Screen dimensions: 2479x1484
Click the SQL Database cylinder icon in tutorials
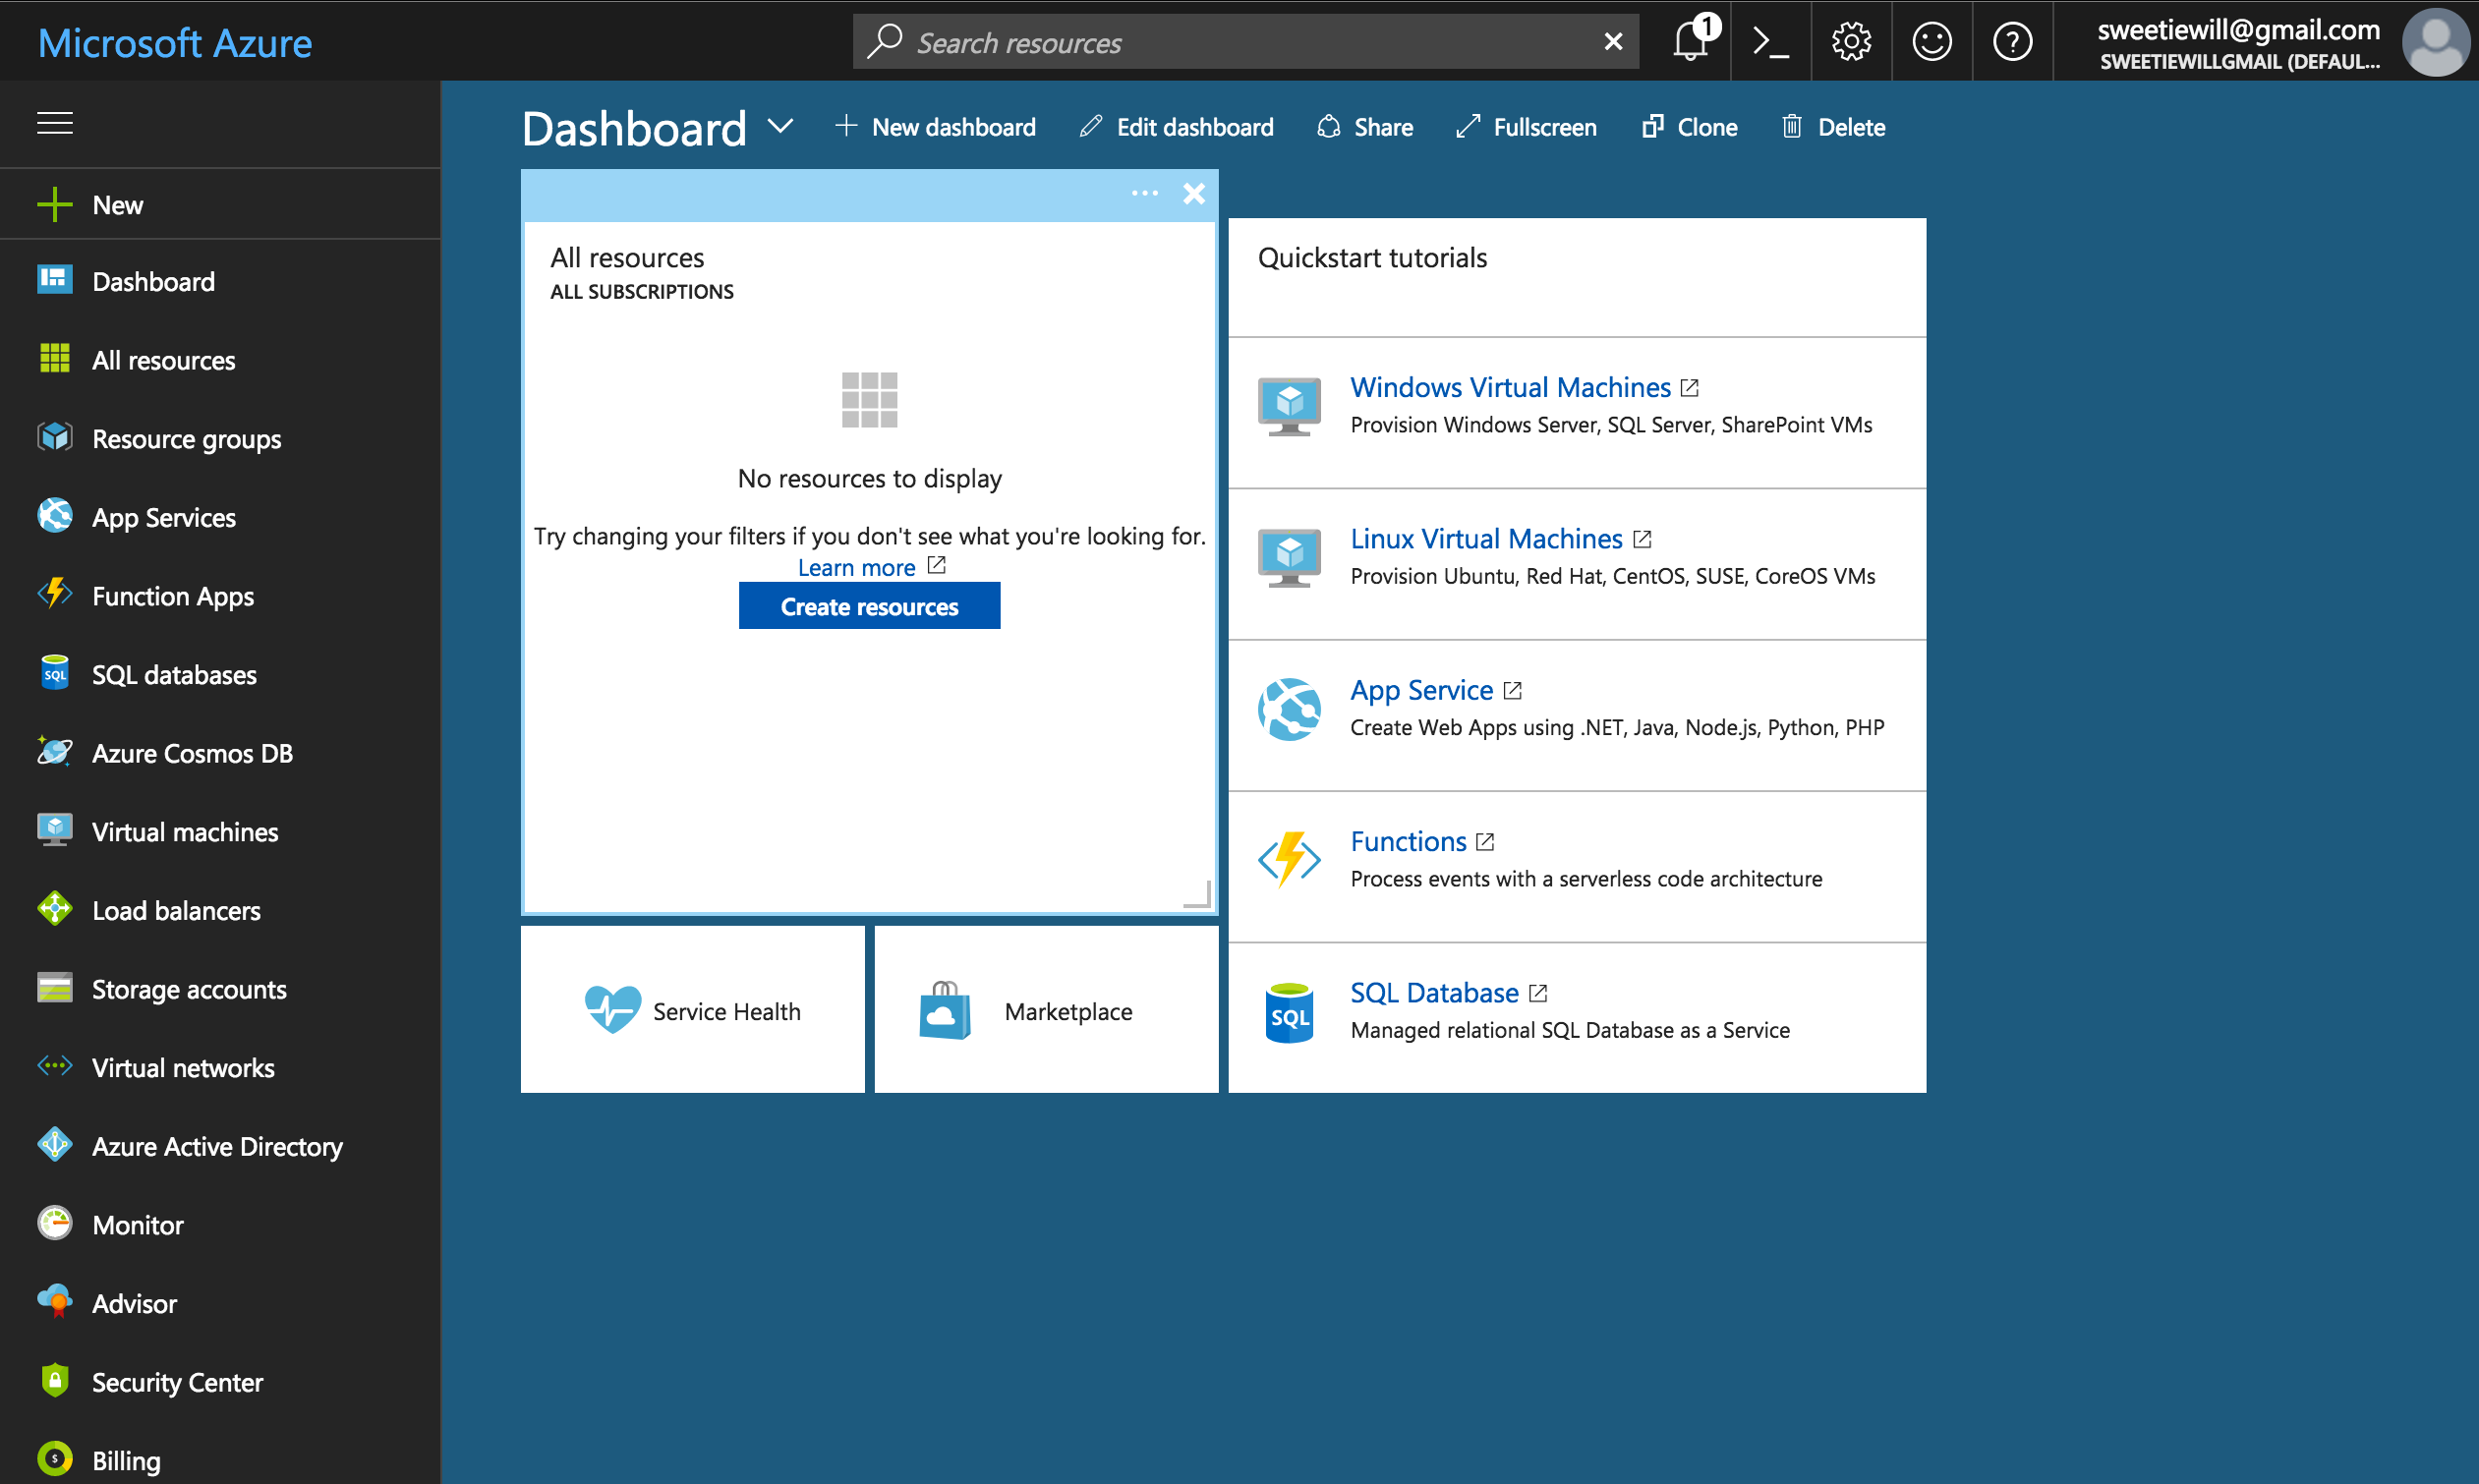1289,1012
